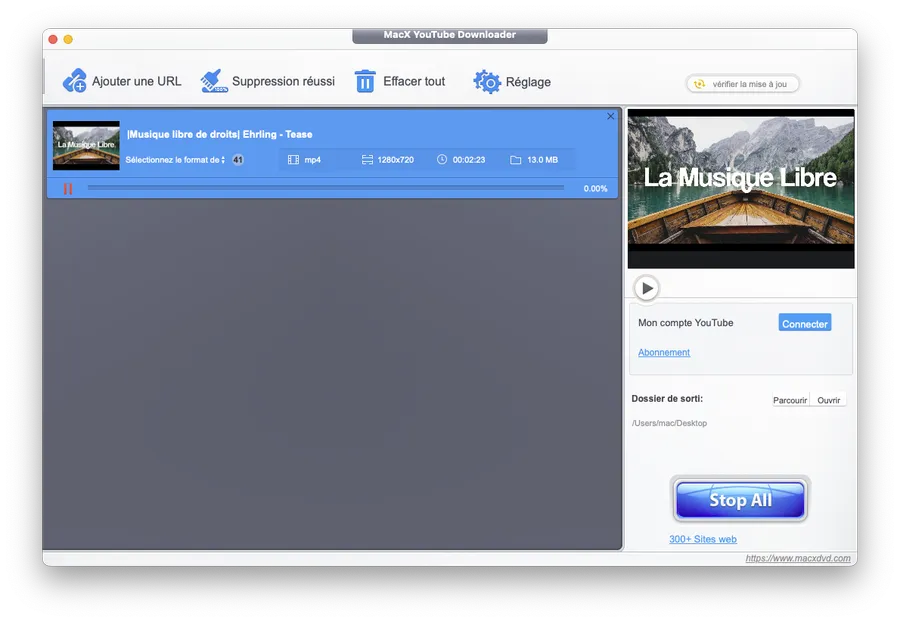The height and width of the screenshot is (622, 900).
Task: Remove the Ehrling - Tease item with X
Action: click(611, 116)
